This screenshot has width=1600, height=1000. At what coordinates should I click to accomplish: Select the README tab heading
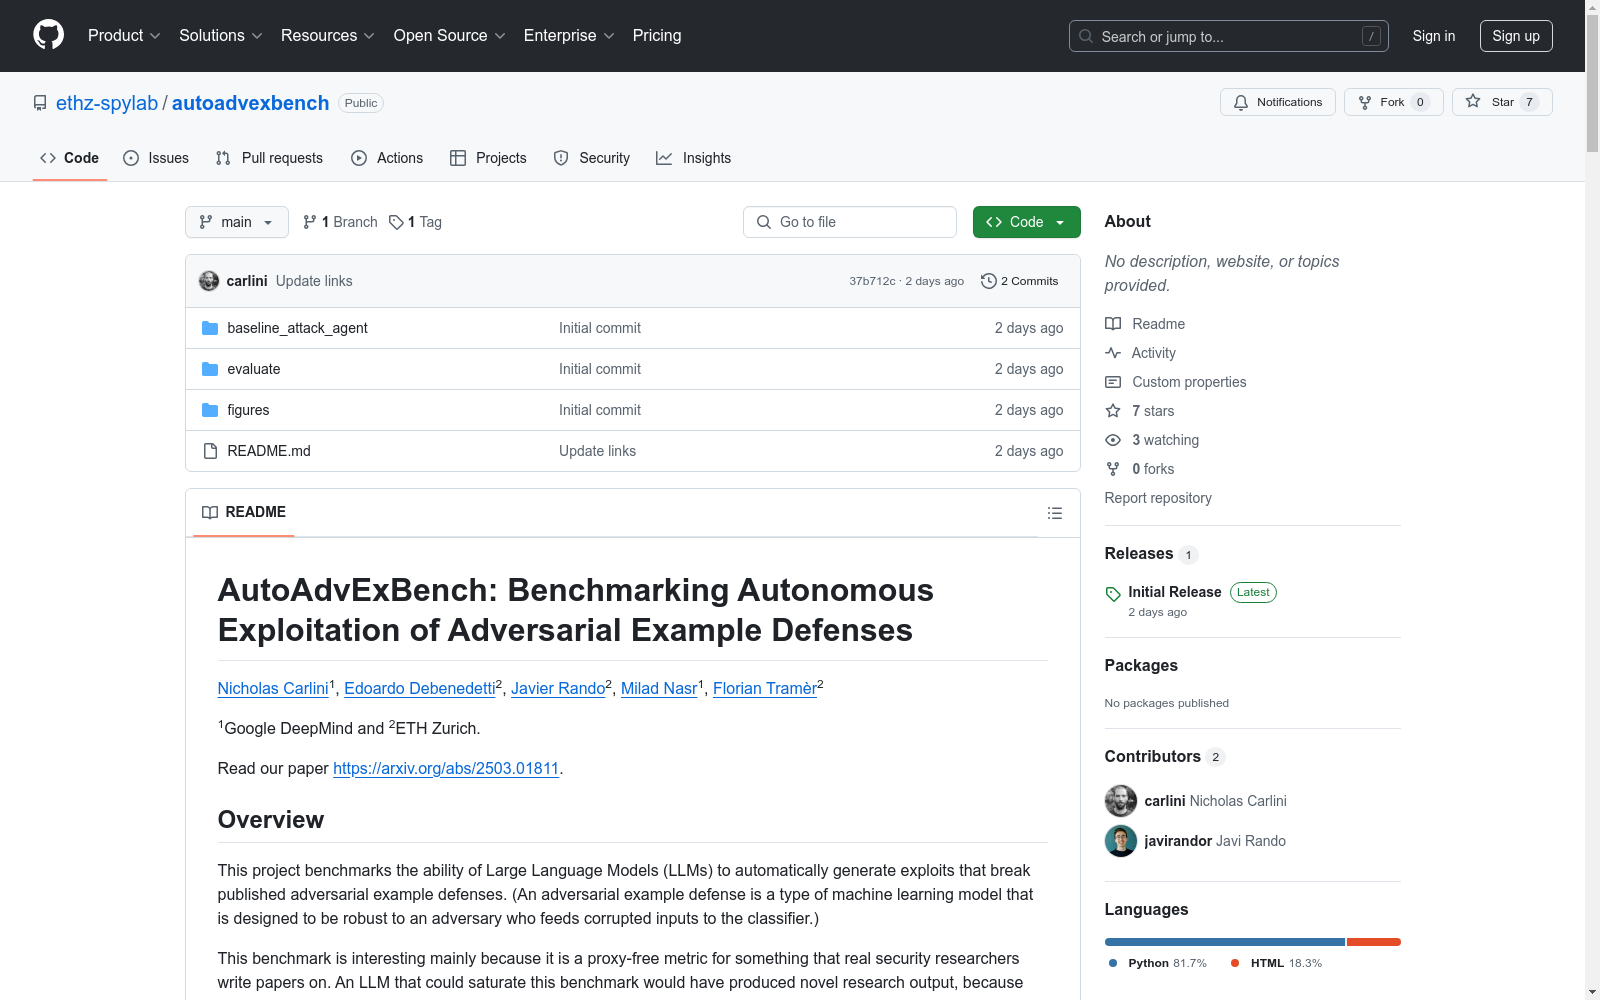pos(244,512)
